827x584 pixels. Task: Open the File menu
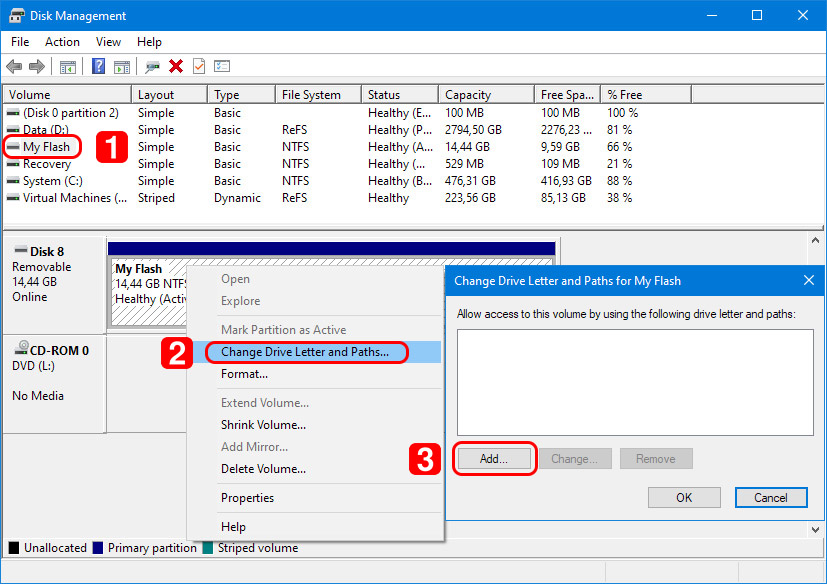coord(20,42)
